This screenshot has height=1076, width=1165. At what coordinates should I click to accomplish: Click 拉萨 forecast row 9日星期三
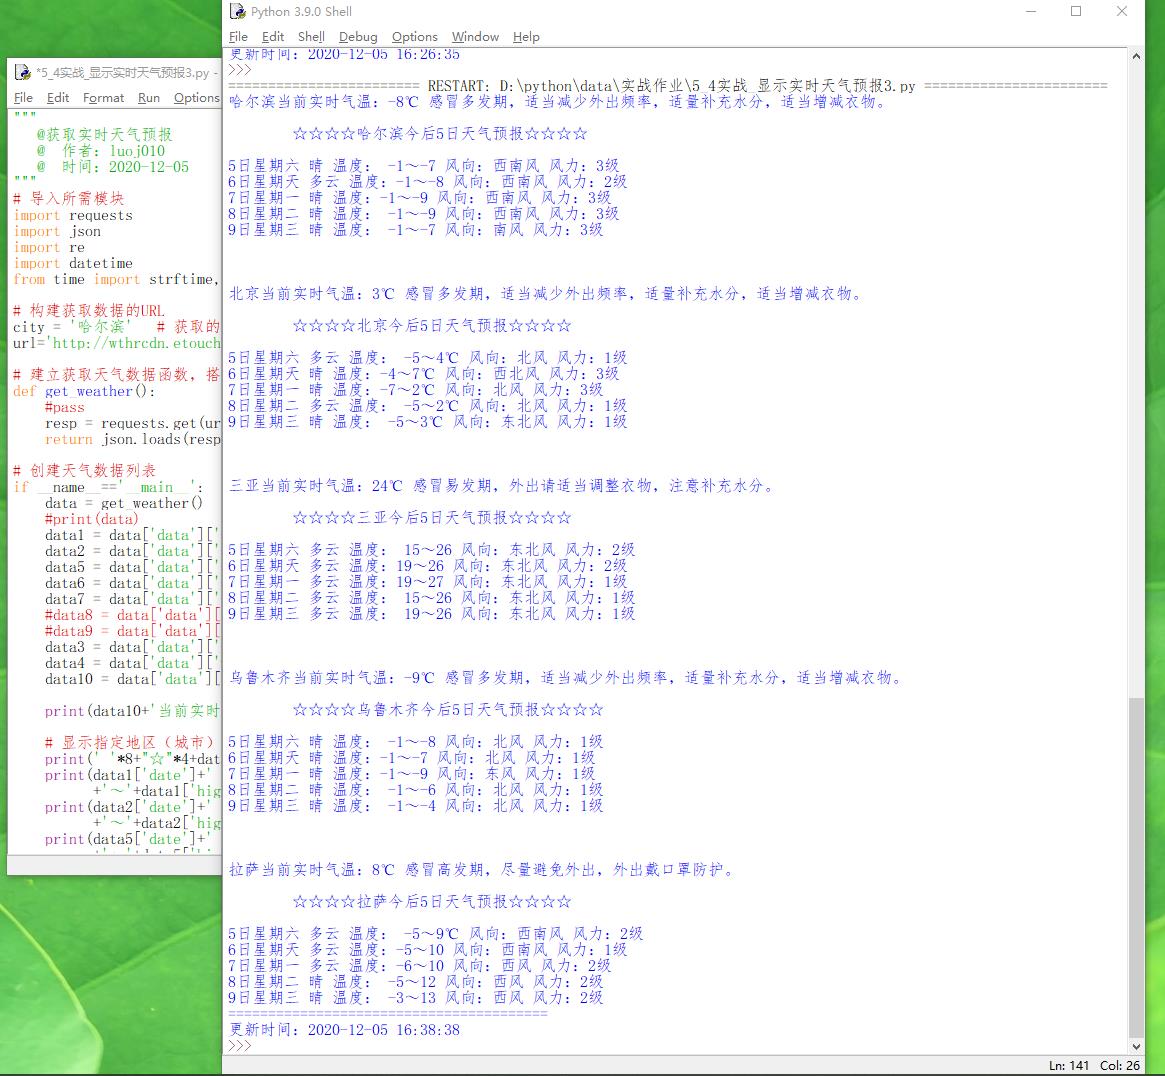[x=415, y=998]
